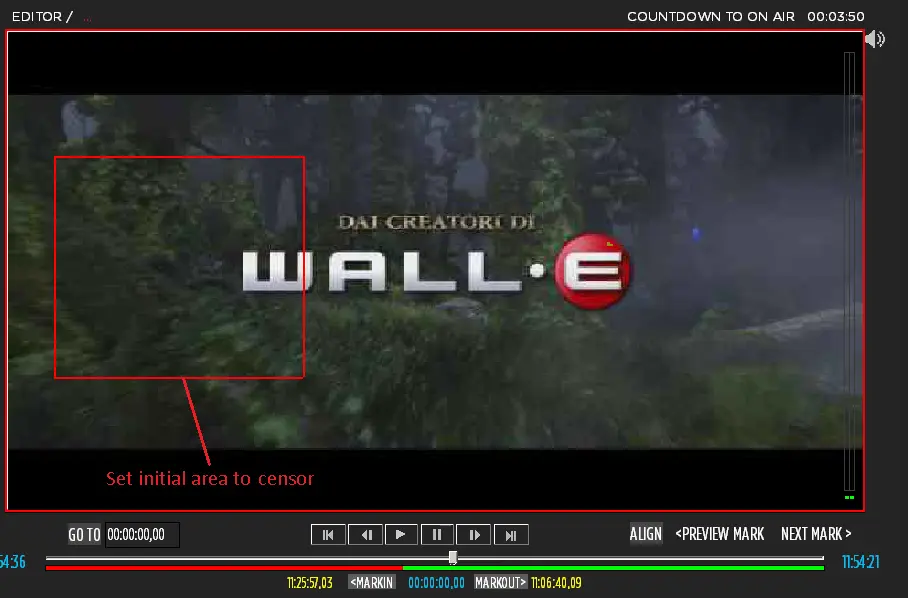Mute audio with the speaker icon
The width and height of the screenshot is (908, 598).
[x=875, y=39]
